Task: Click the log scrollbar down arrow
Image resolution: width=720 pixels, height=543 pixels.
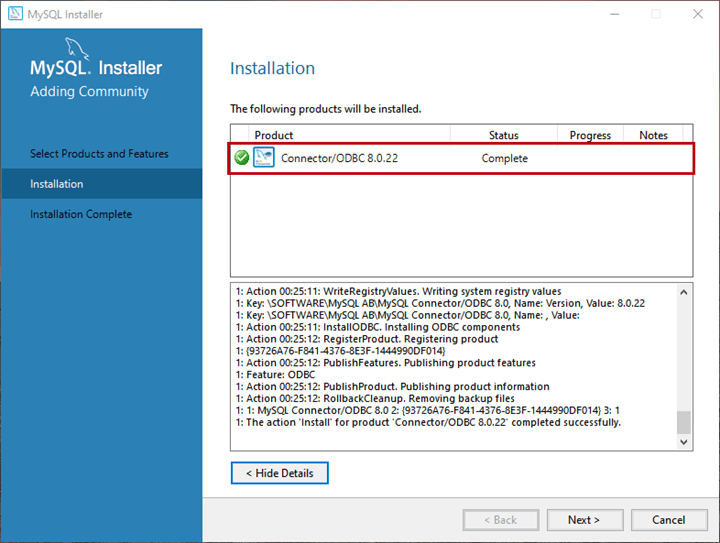Action: point(684,442)
